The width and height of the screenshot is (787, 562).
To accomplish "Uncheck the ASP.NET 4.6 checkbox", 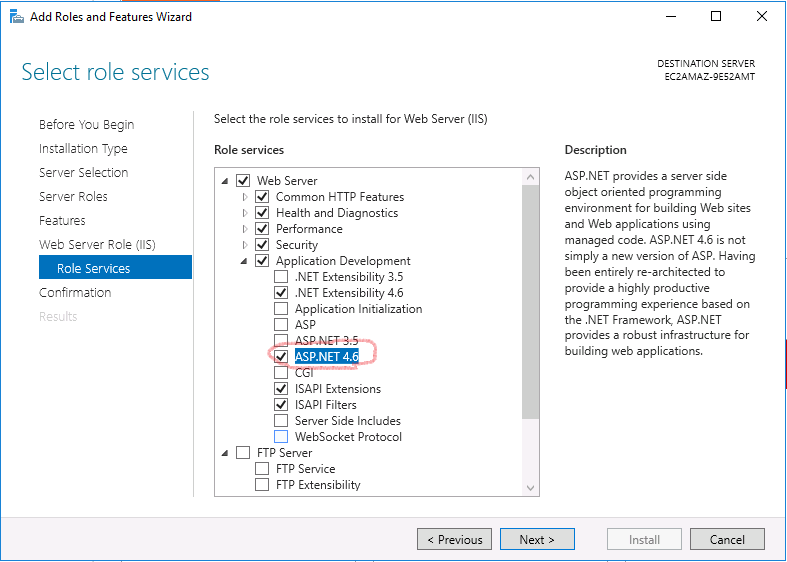I will tap(281, 357).
